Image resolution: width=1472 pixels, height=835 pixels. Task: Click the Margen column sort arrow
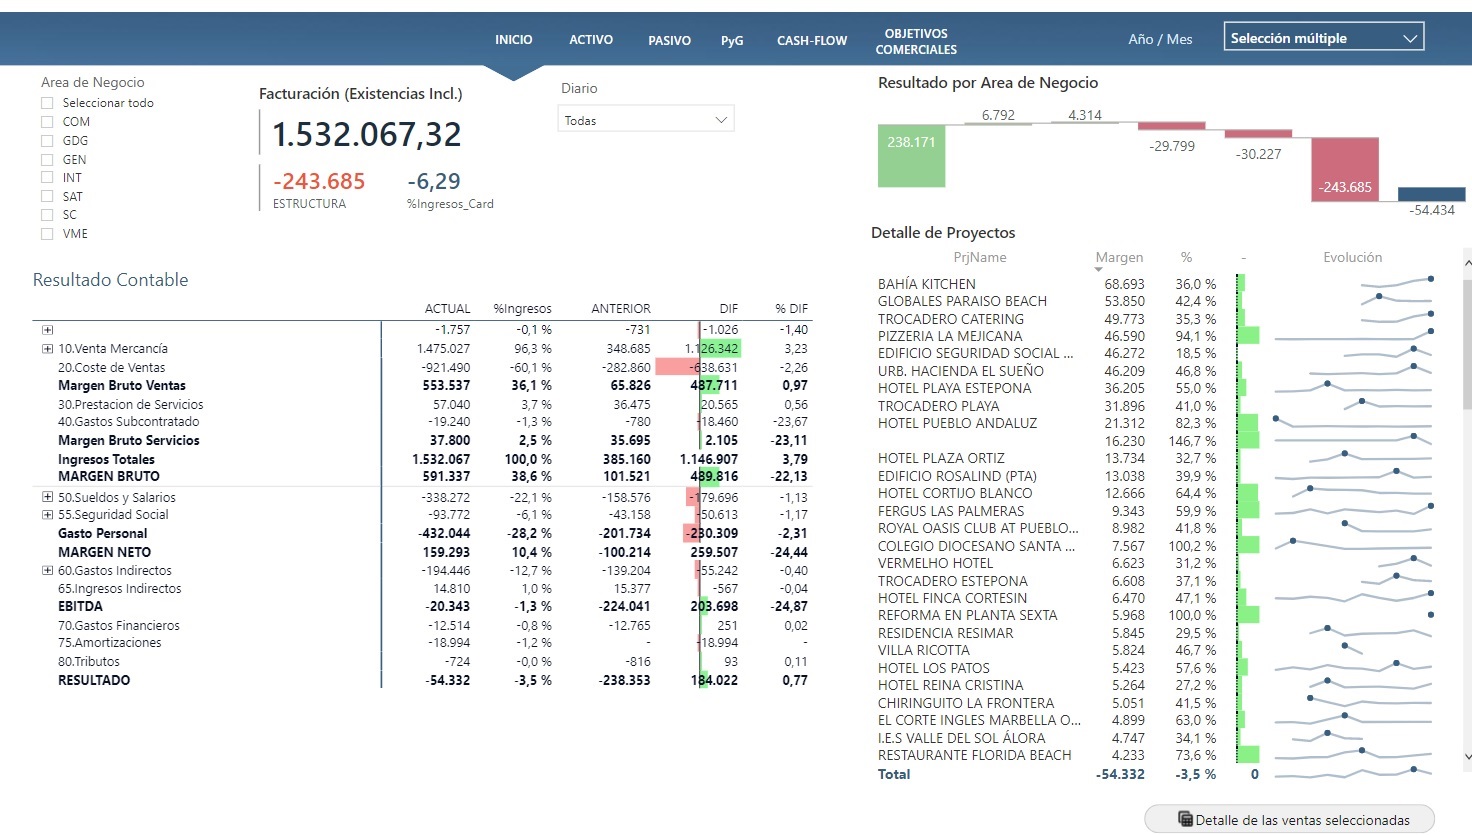[x=1098, y=269]
